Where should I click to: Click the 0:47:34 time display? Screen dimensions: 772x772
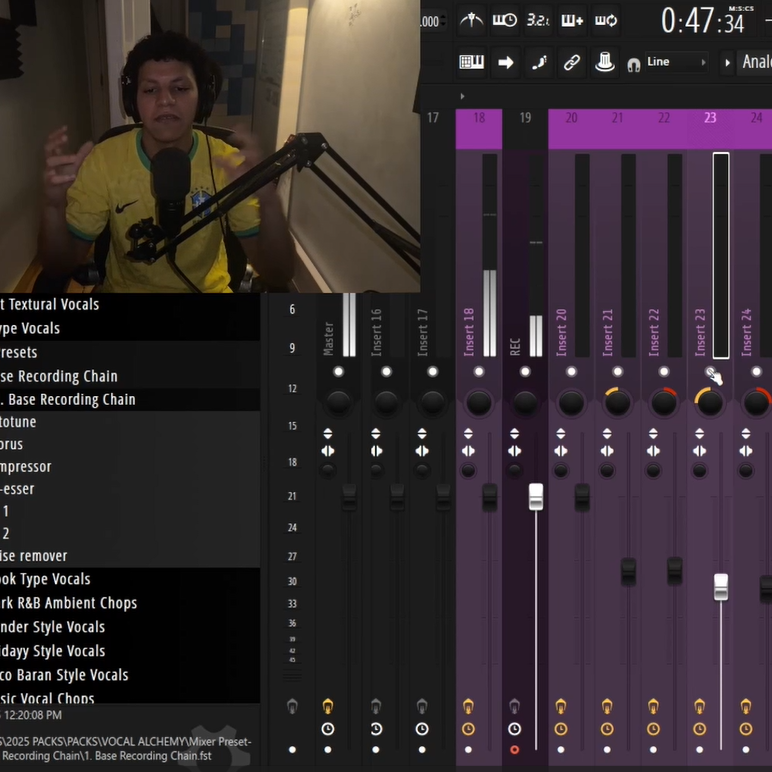[703, 22]
